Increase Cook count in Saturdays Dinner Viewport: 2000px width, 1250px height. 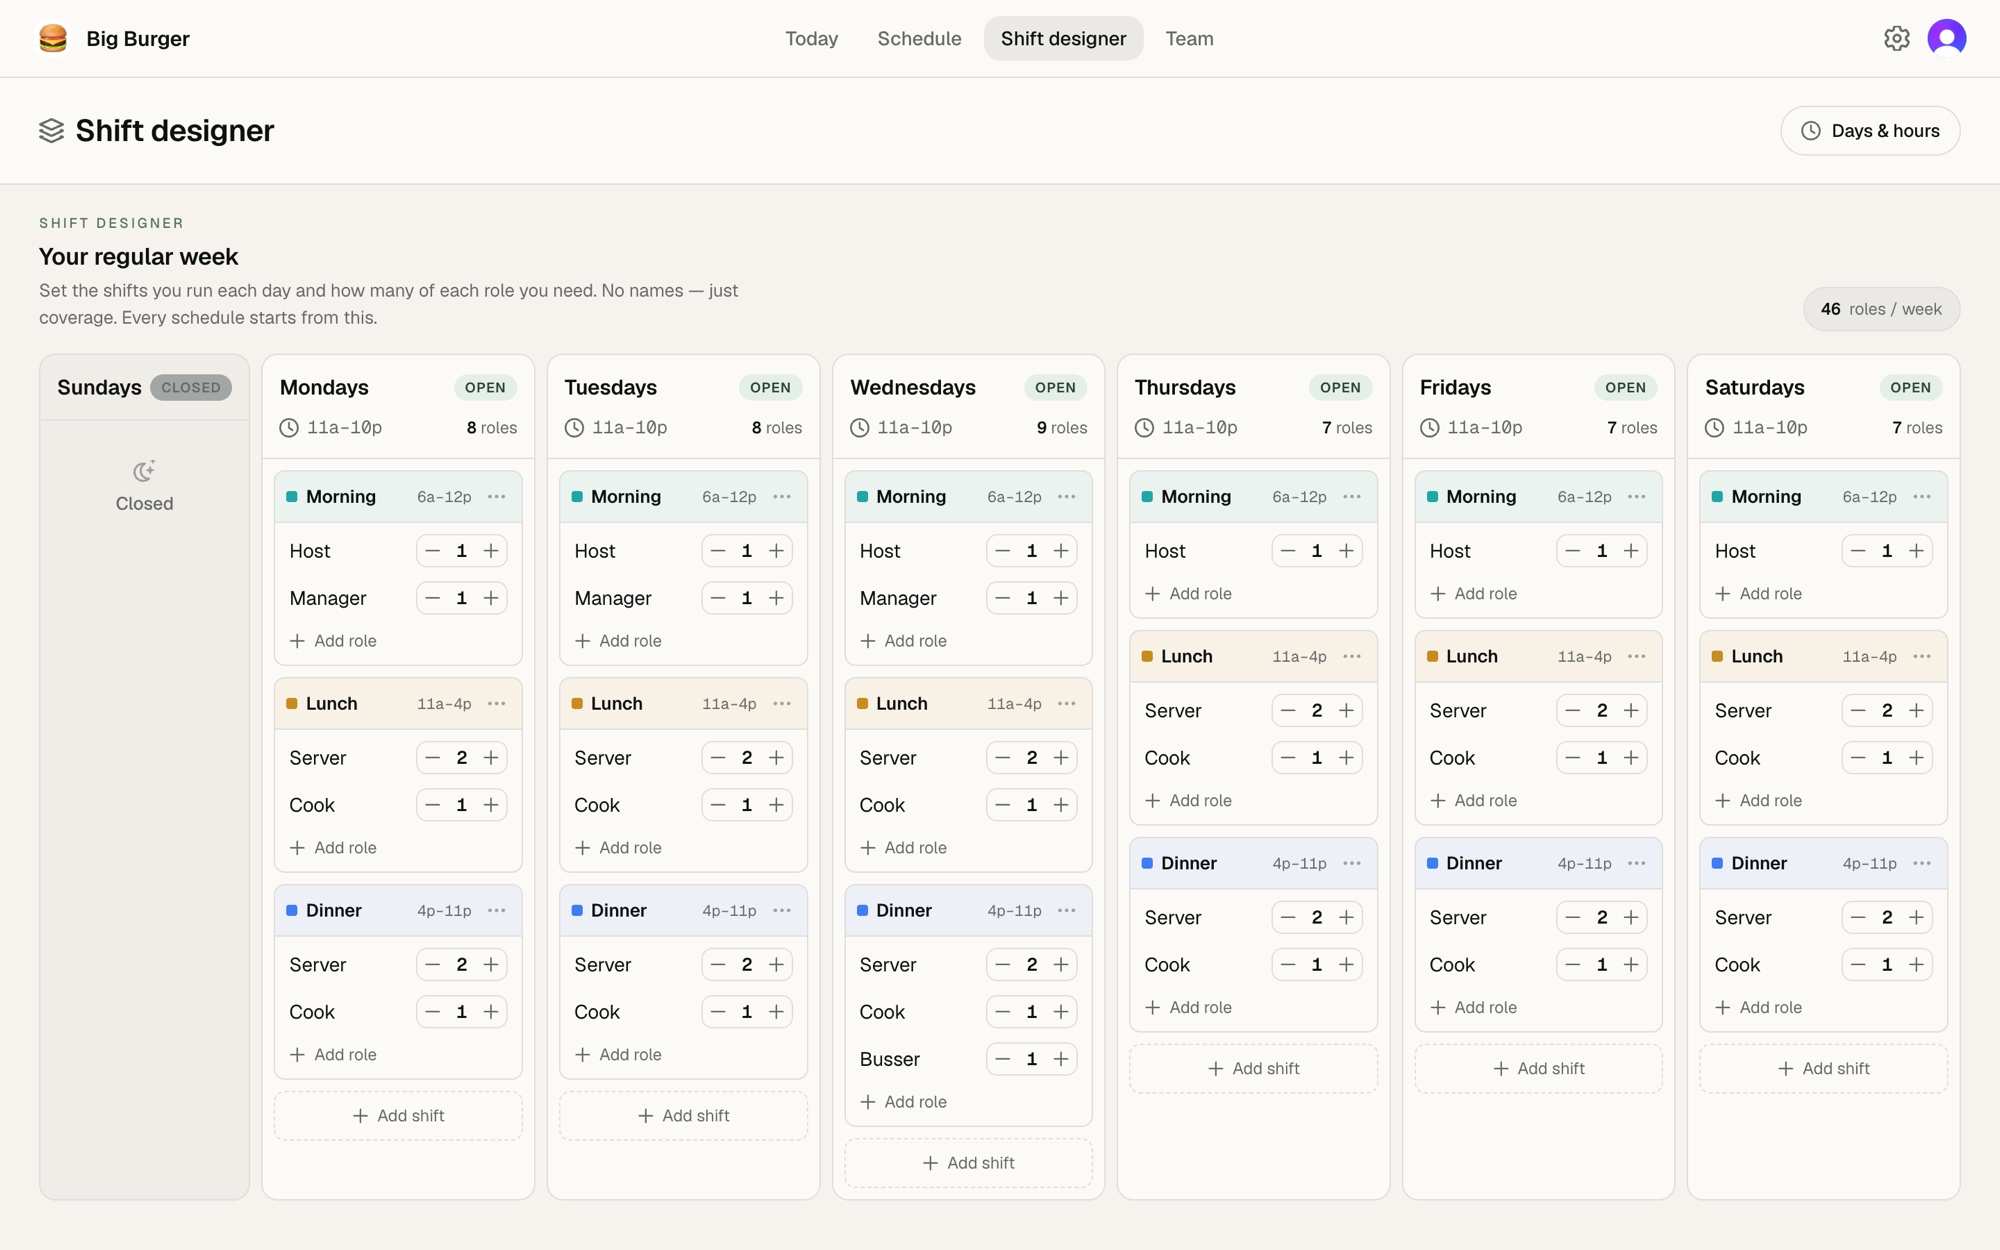tap(1916, 965)
